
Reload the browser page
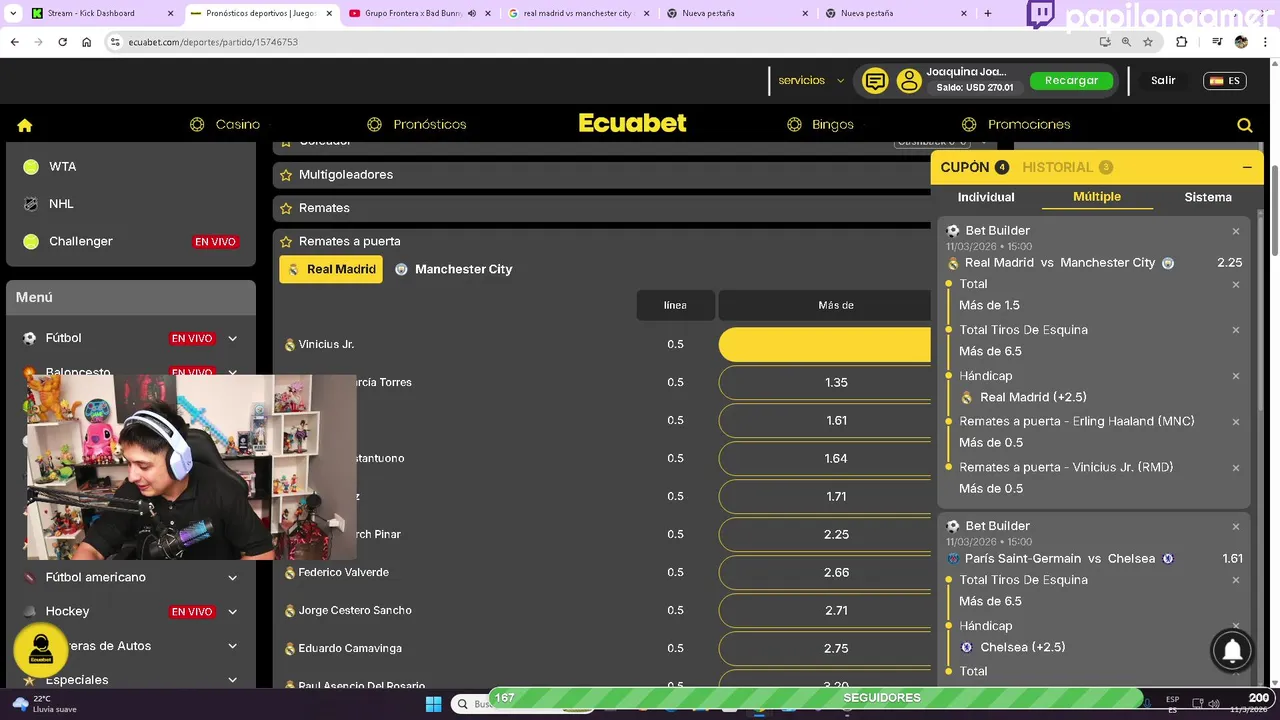click(x=63, y=42)
